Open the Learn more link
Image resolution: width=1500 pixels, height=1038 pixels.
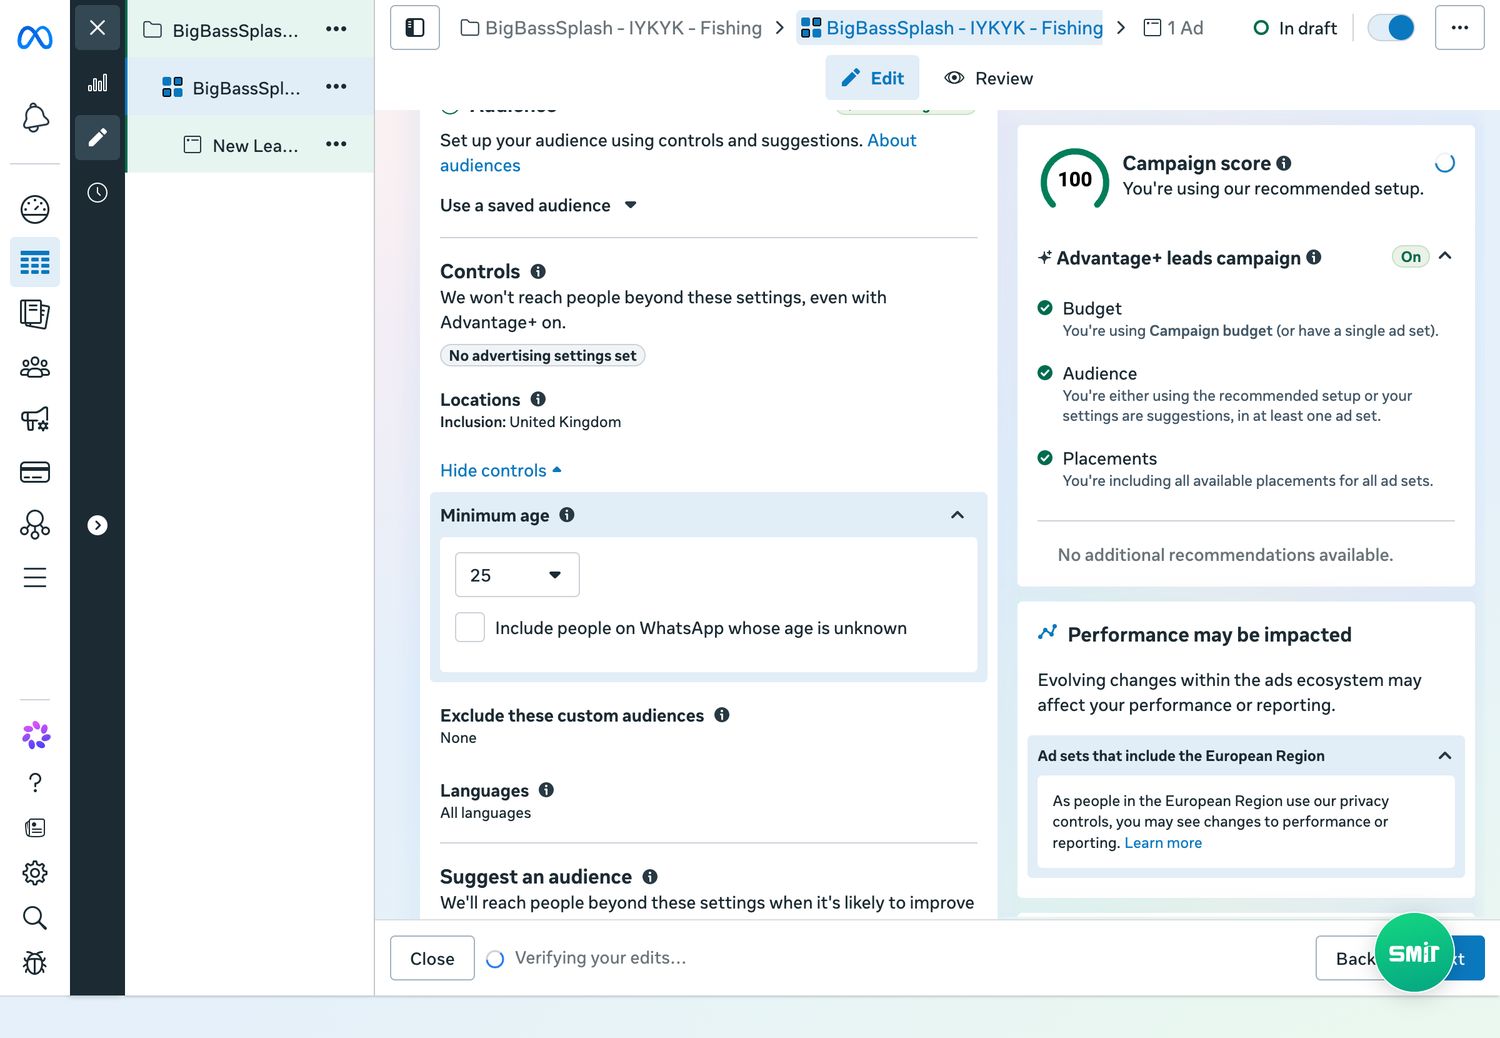coord(1163,843)
